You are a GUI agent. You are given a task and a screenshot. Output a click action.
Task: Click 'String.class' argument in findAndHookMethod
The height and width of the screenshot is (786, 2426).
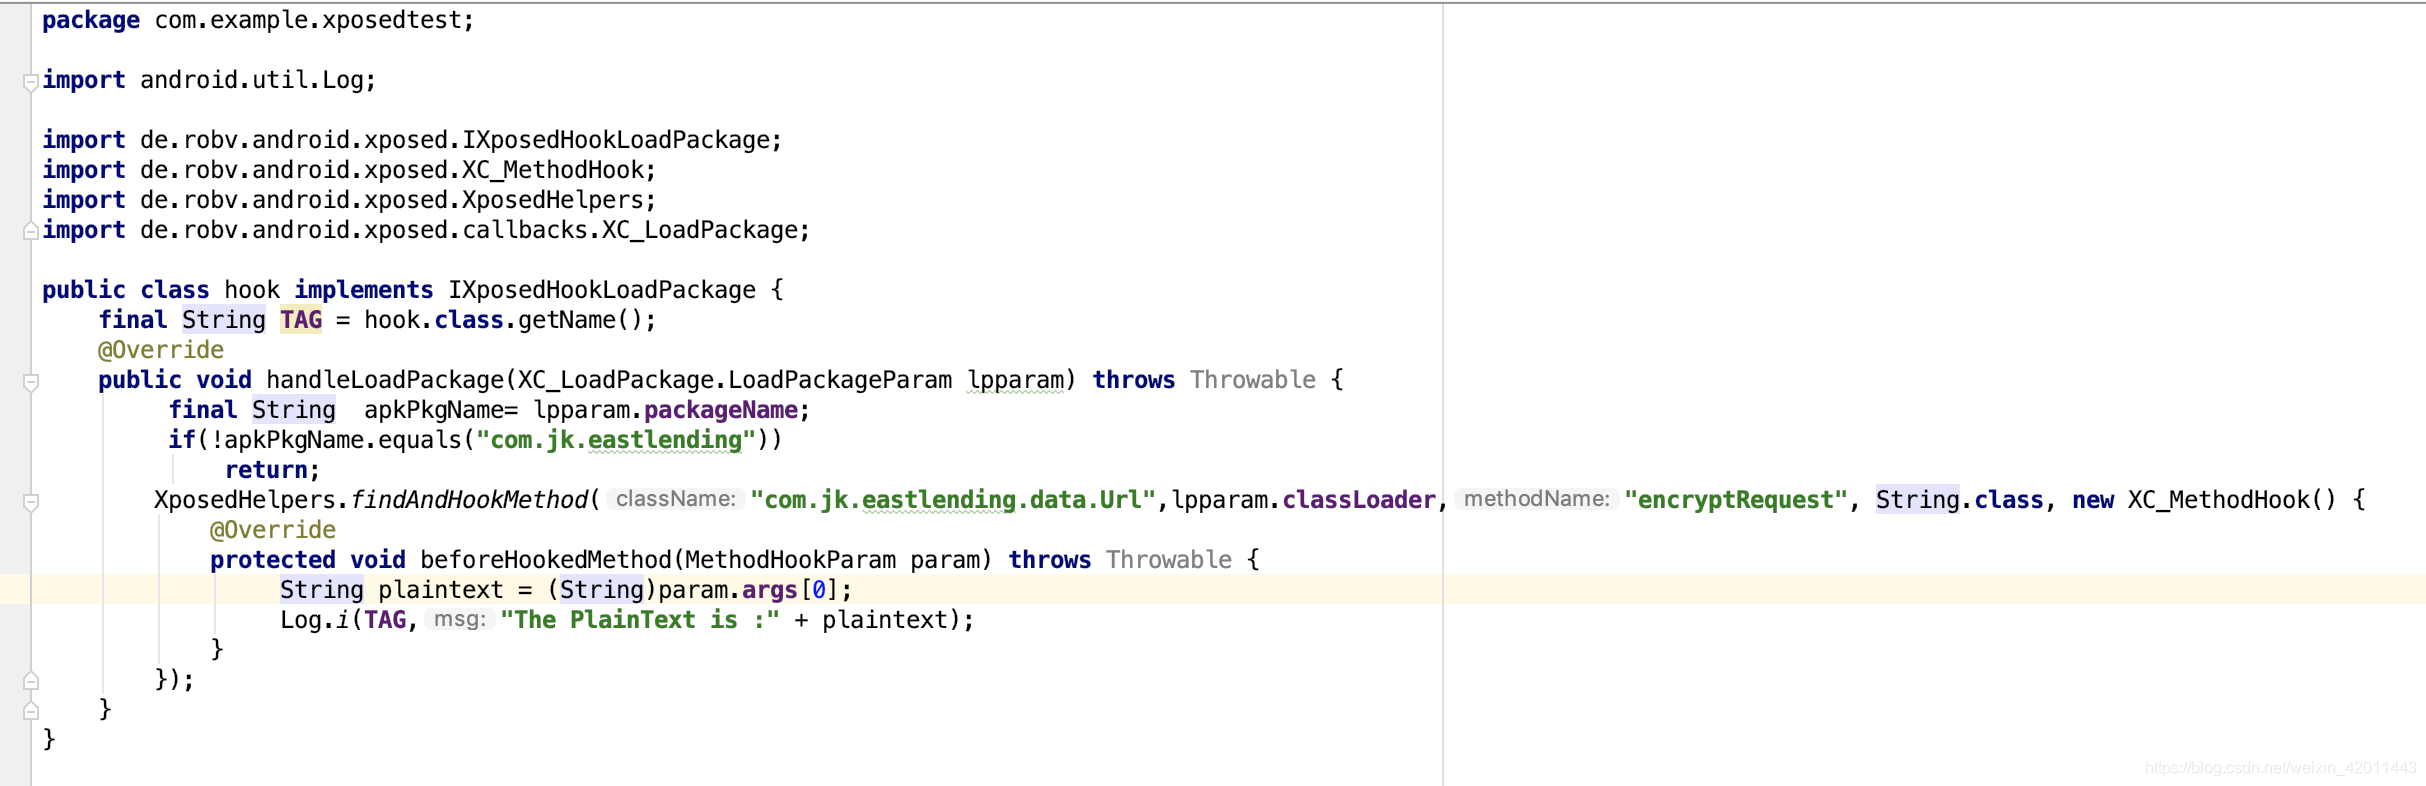[1959, 500]
